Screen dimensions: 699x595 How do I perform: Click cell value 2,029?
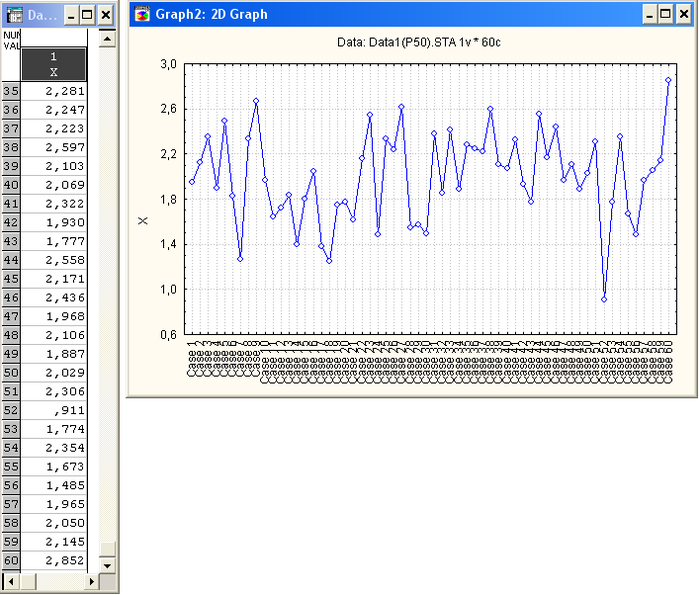(x=53, y=373)
